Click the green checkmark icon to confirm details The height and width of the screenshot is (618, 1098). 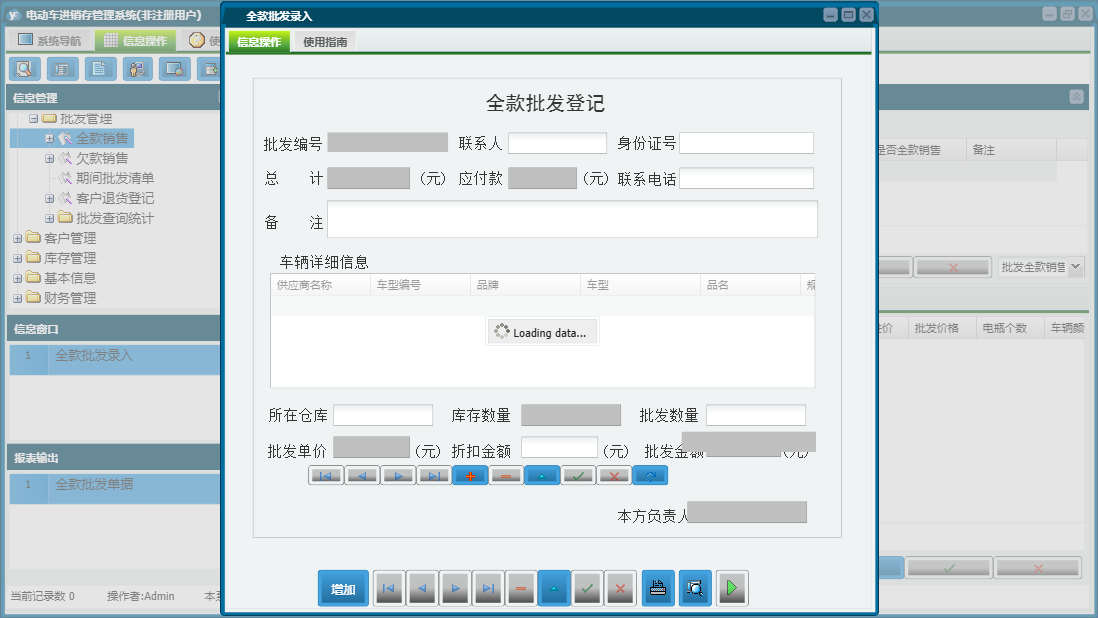[578, 475]
